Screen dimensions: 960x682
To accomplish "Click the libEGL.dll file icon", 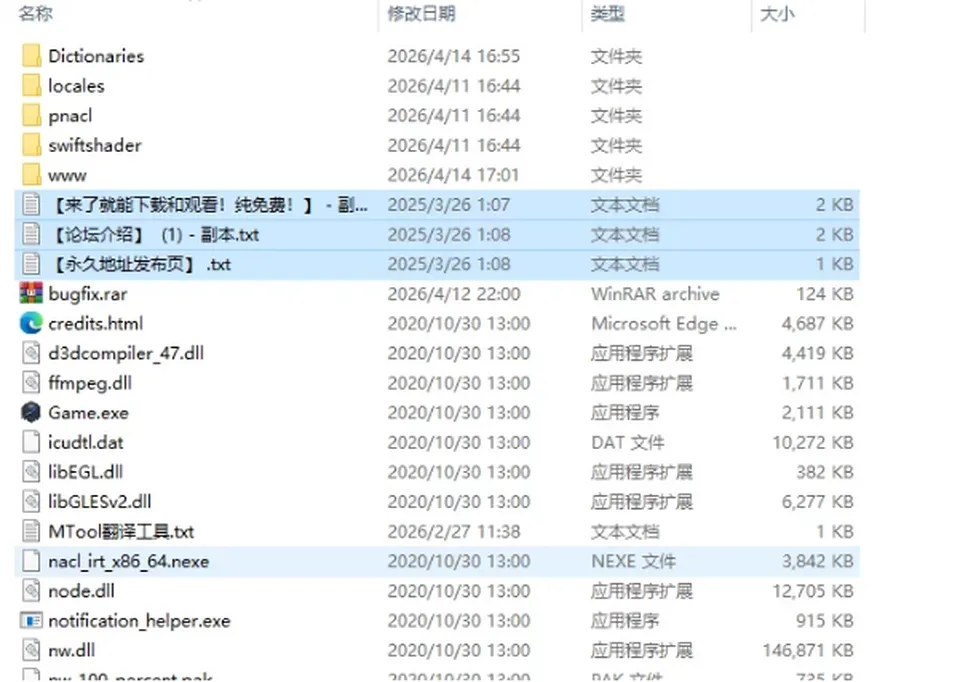I will [31, 472].
